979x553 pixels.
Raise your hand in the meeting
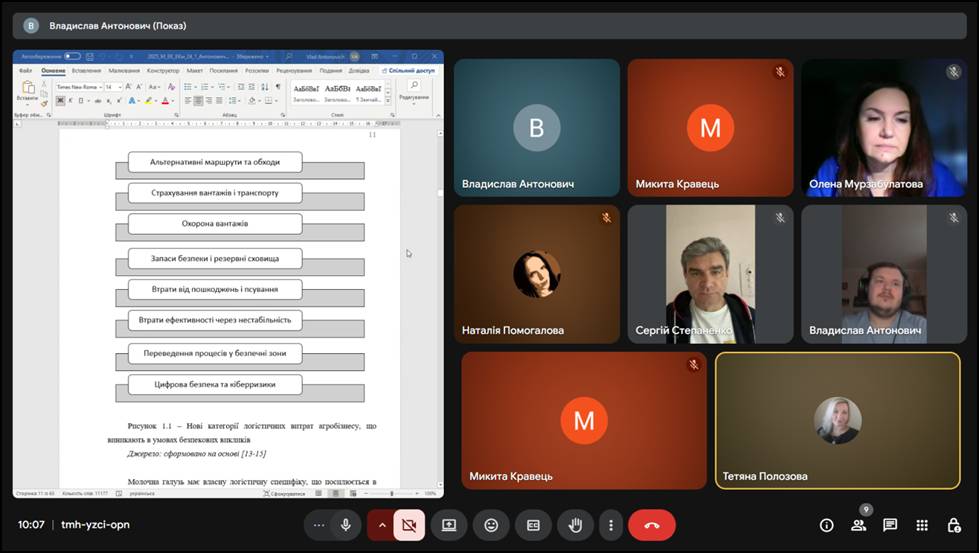pos(575,525)
